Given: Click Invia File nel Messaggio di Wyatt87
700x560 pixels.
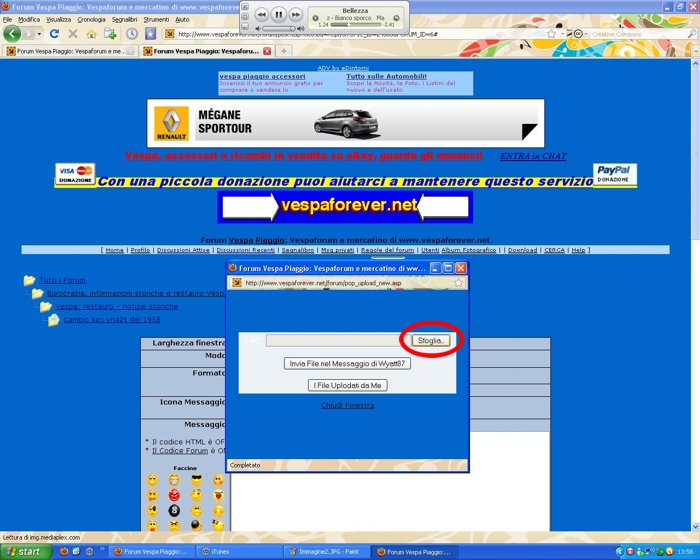Looking at the screenshot, I should coord(347,364).
